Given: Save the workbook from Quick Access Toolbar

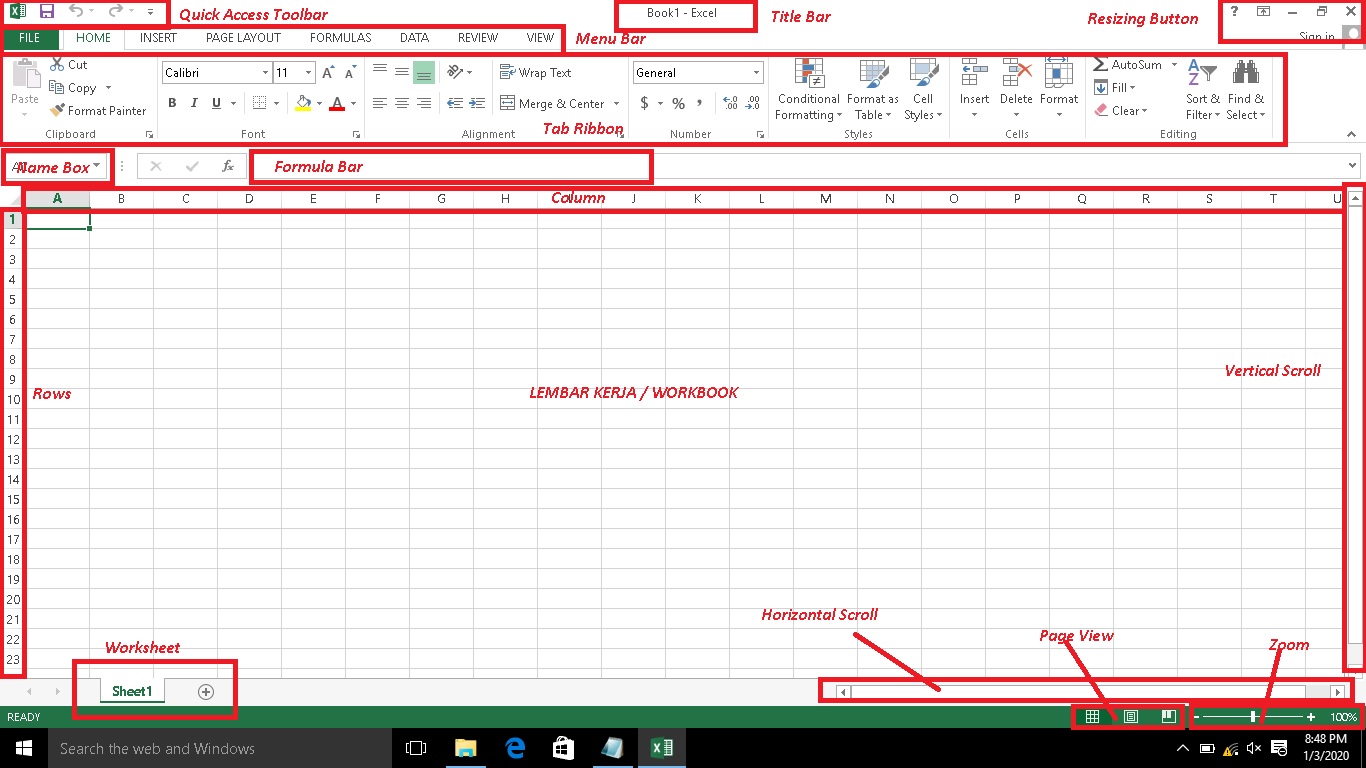Looking at the screenshot, I should [46, 12].
